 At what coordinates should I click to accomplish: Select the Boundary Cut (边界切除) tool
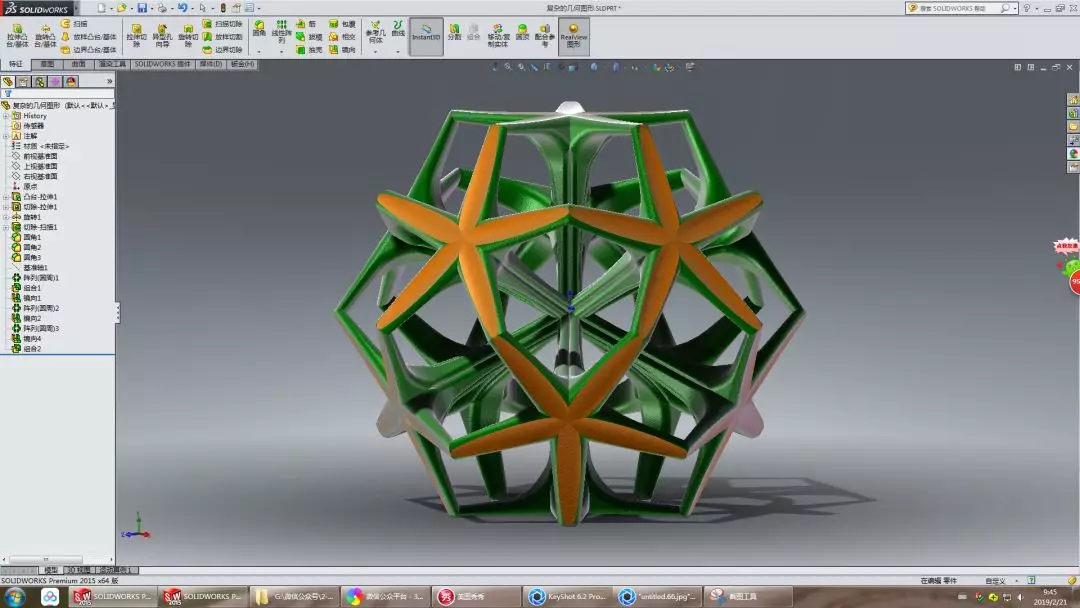point(222,50)
